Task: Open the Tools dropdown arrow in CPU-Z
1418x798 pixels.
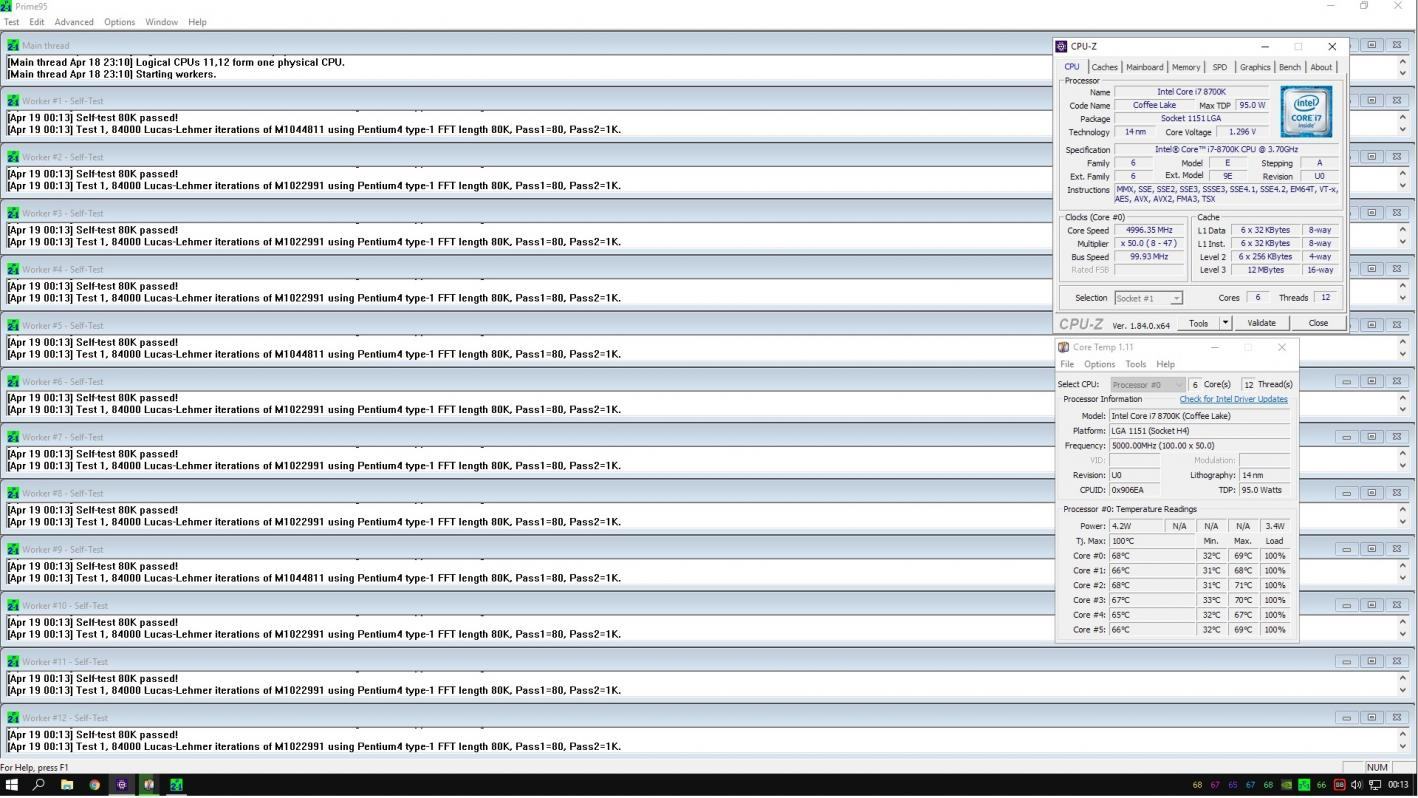Action: 1225,323
